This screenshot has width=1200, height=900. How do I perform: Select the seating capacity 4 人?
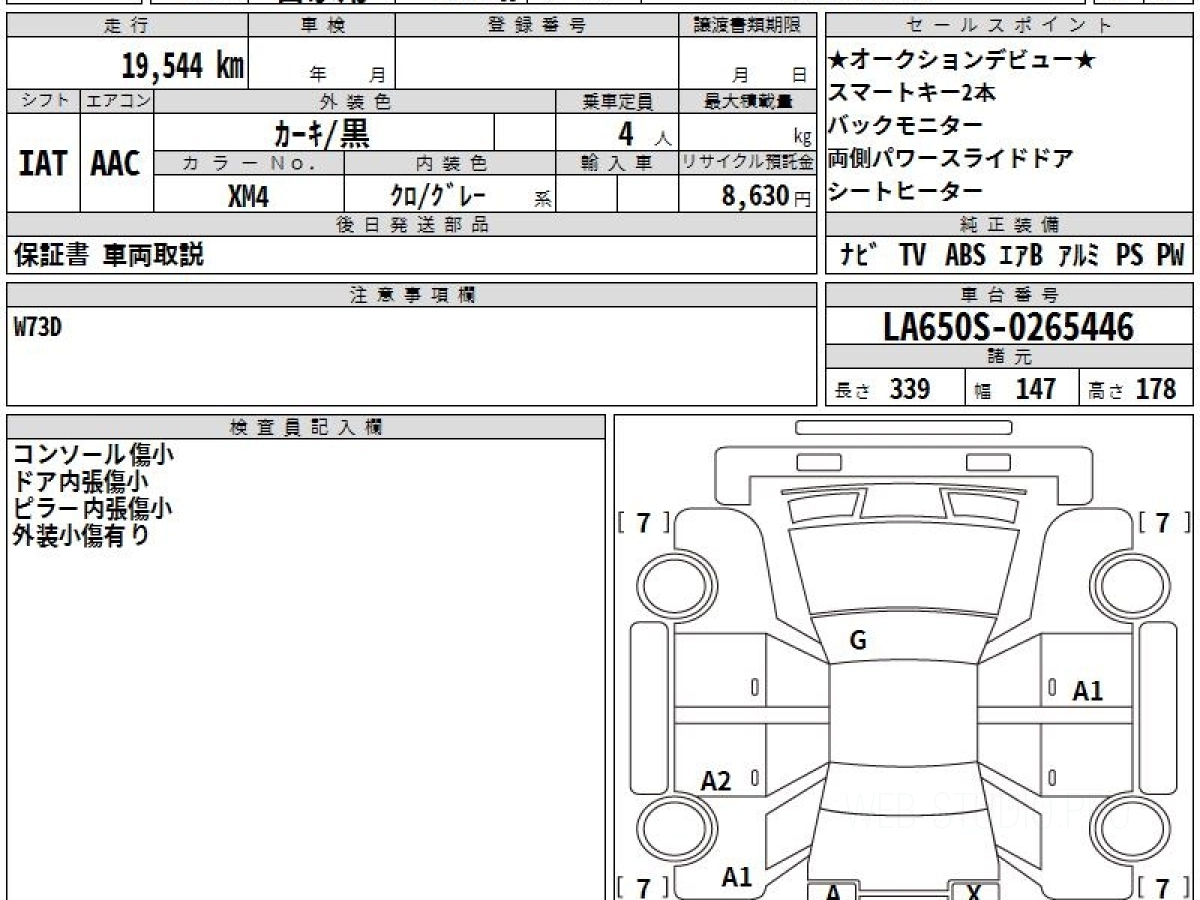coord(643,133)
